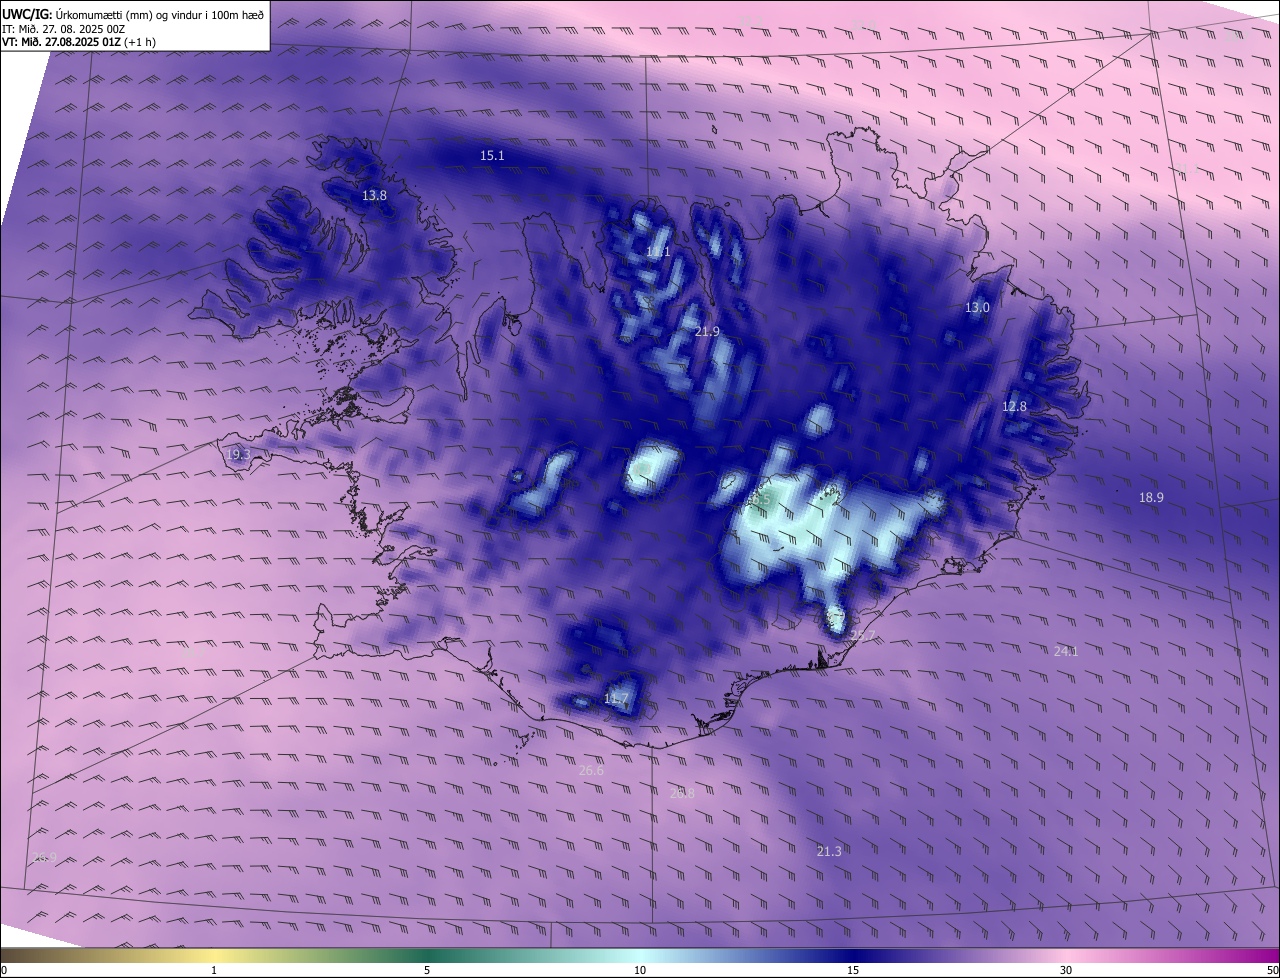Click the legend tick labeled 1

point(214,970)
